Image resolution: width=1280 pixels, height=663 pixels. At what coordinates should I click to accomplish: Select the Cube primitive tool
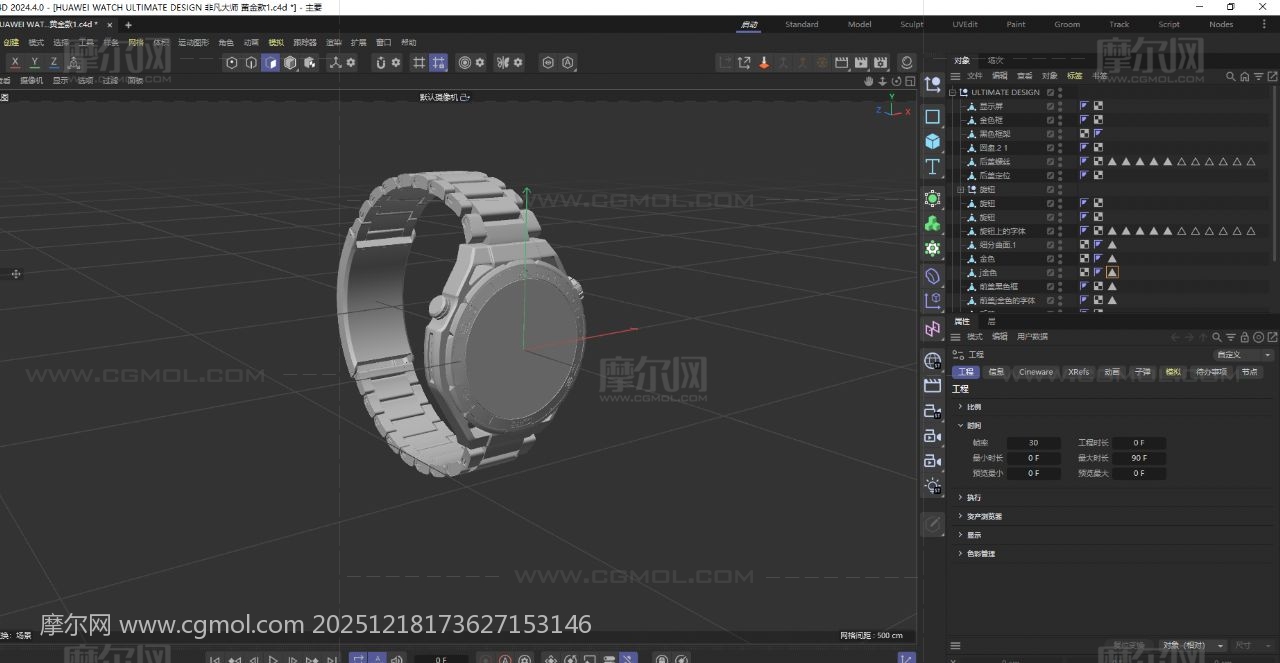[x=933, y=141]
